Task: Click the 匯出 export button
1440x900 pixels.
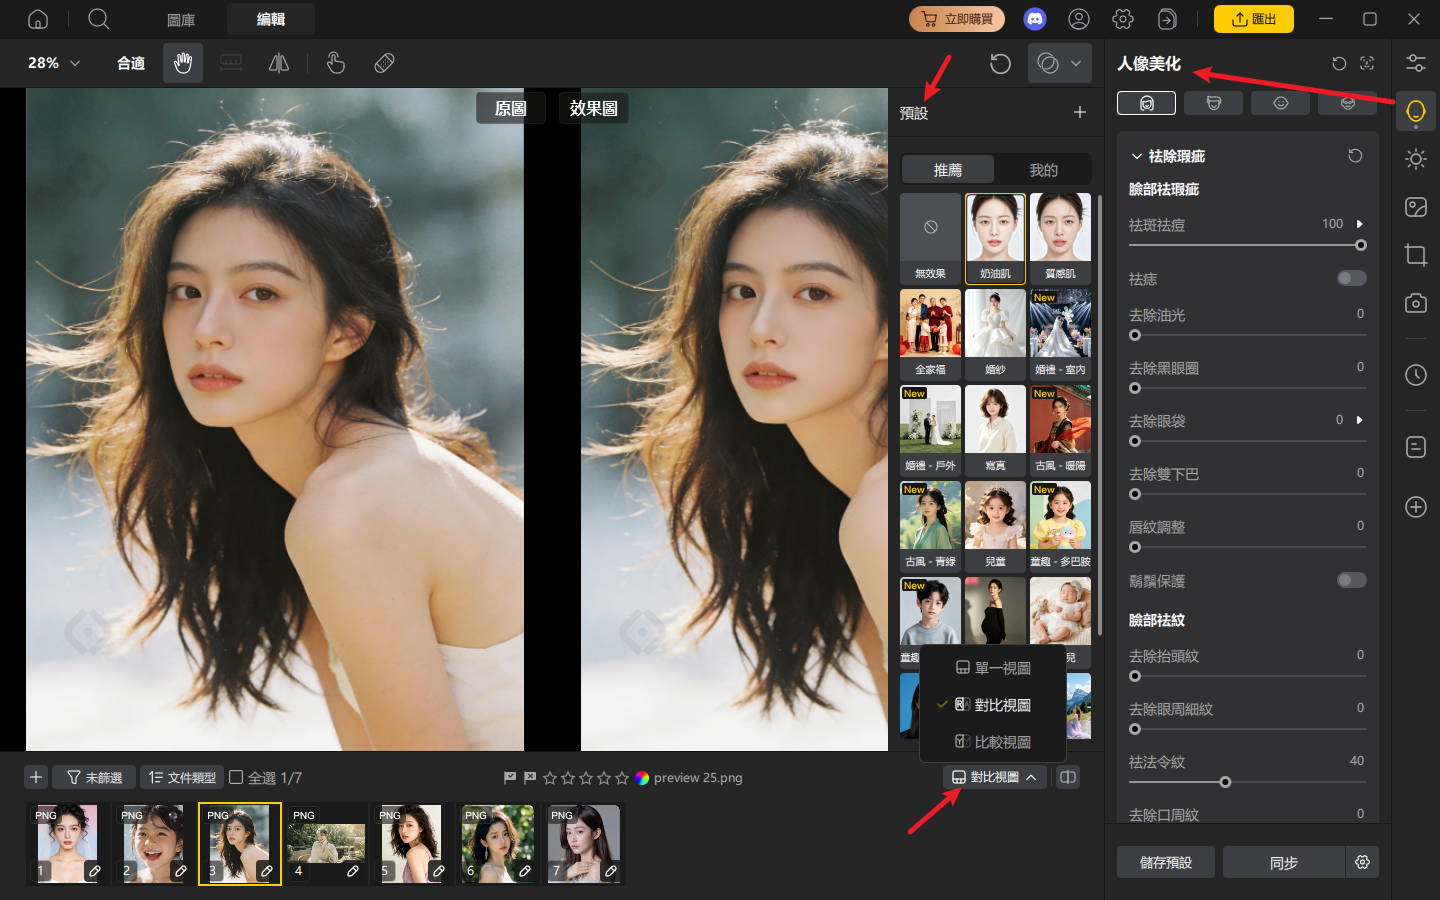Action: 1254,19
